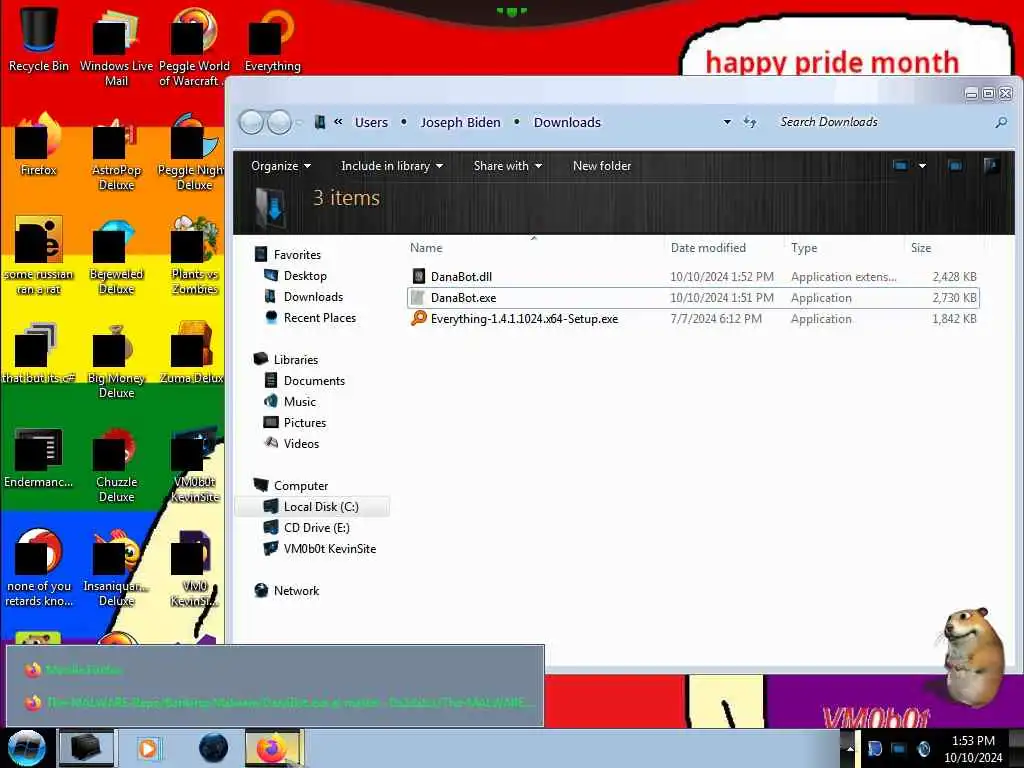Image resolution: width=1024 pixels, height=768 pixels.
Task: Launch Firefox from the desktop
Action: [38, 145]
